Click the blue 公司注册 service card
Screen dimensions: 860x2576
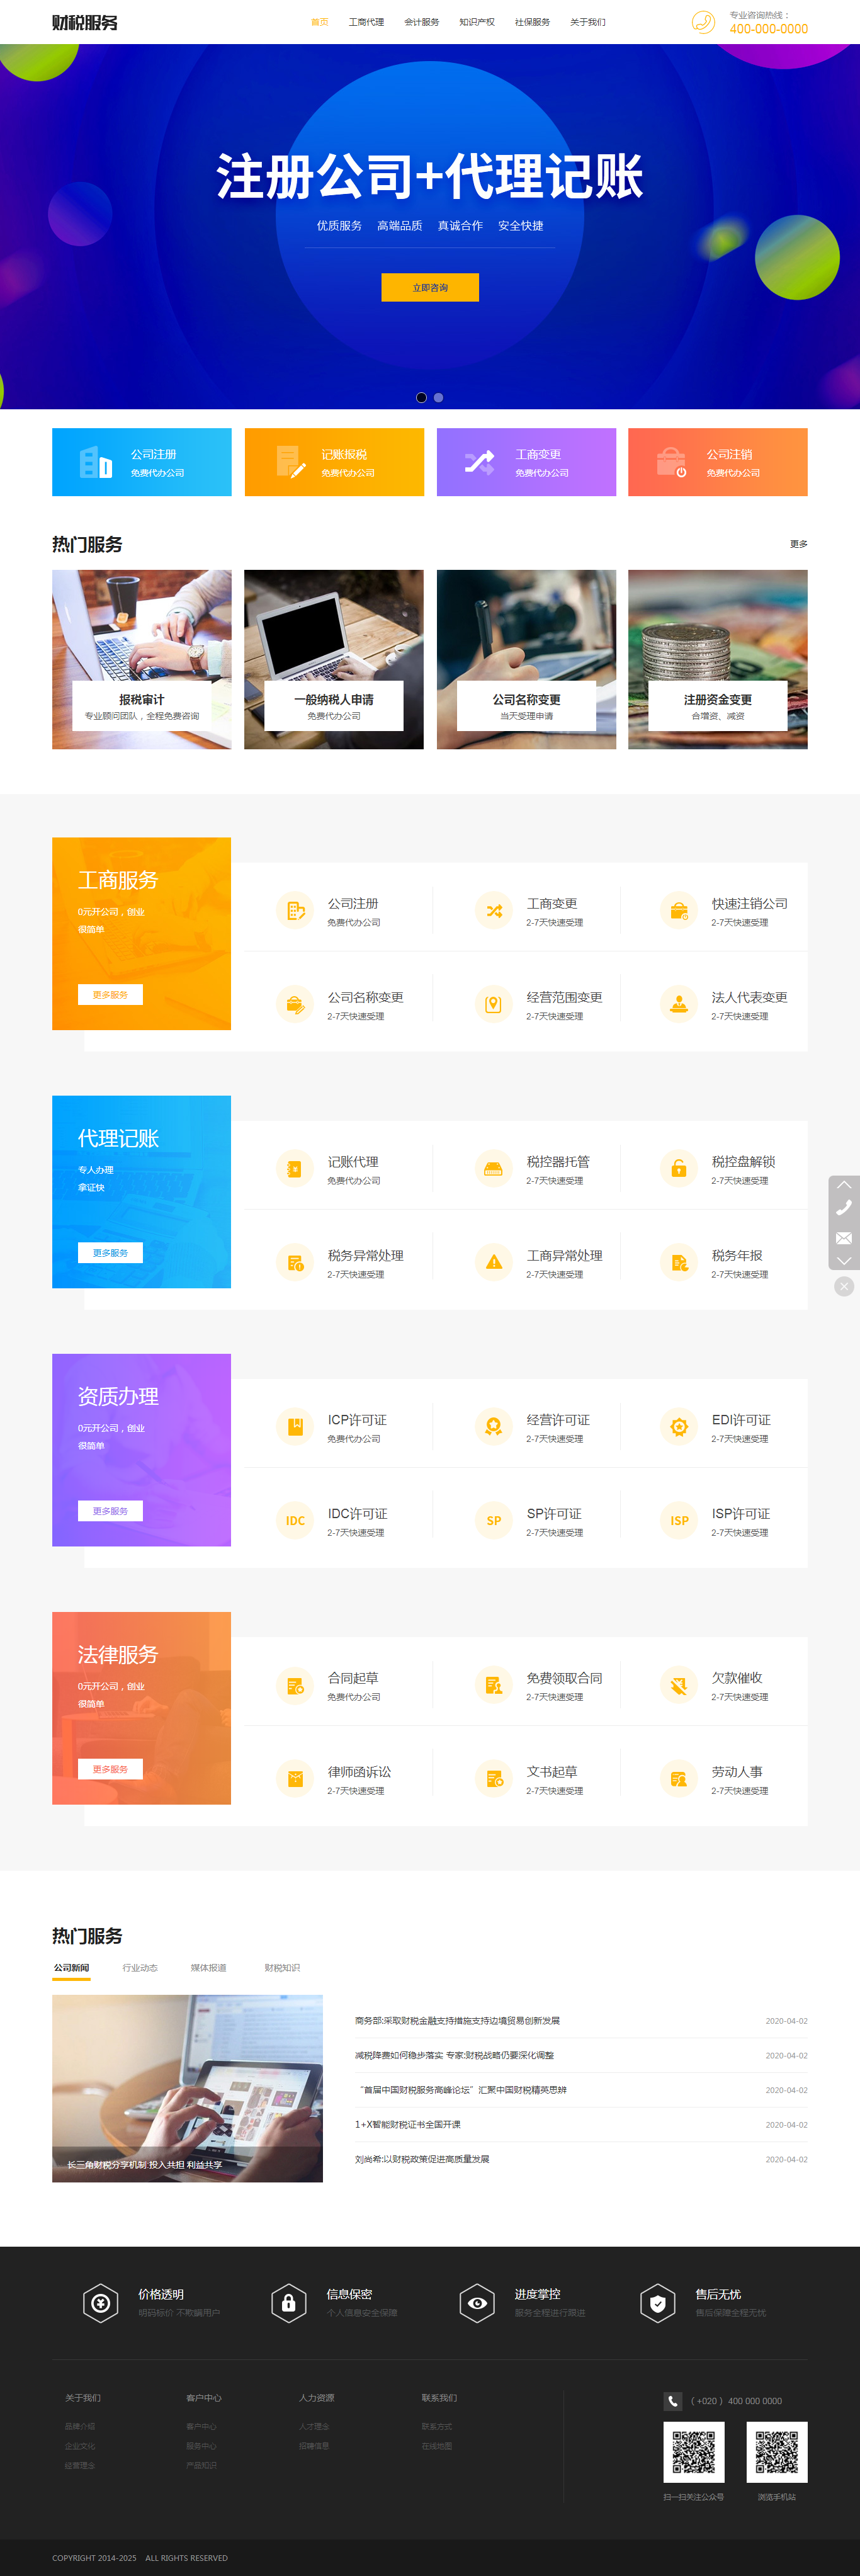click(x=142, y=462)
